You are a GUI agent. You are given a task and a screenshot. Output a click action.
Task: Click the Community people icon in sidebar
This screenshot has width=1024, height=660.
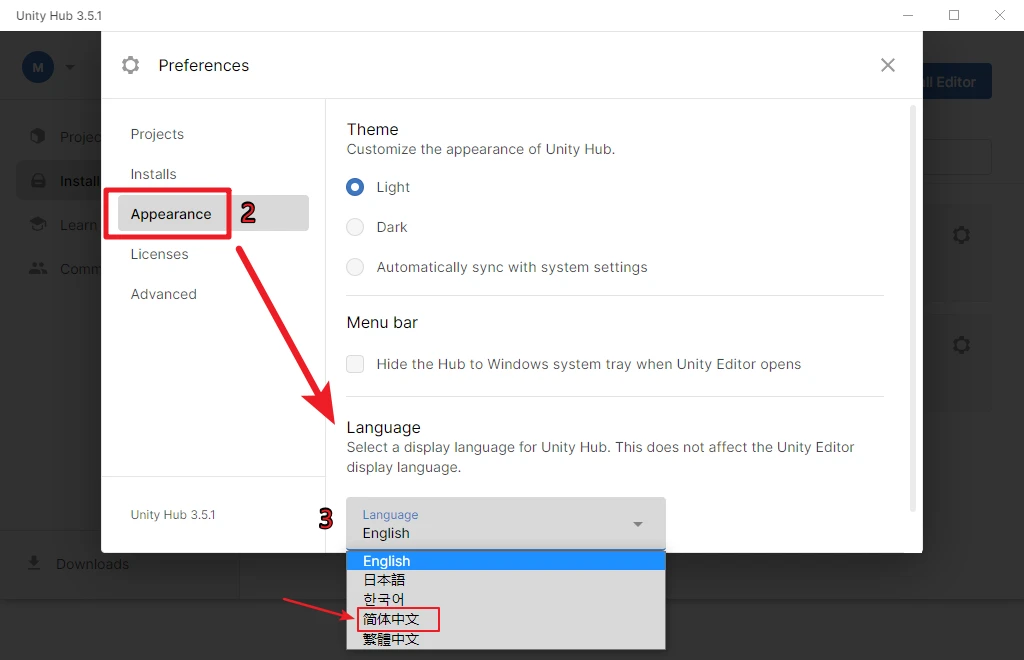(38, 268)
